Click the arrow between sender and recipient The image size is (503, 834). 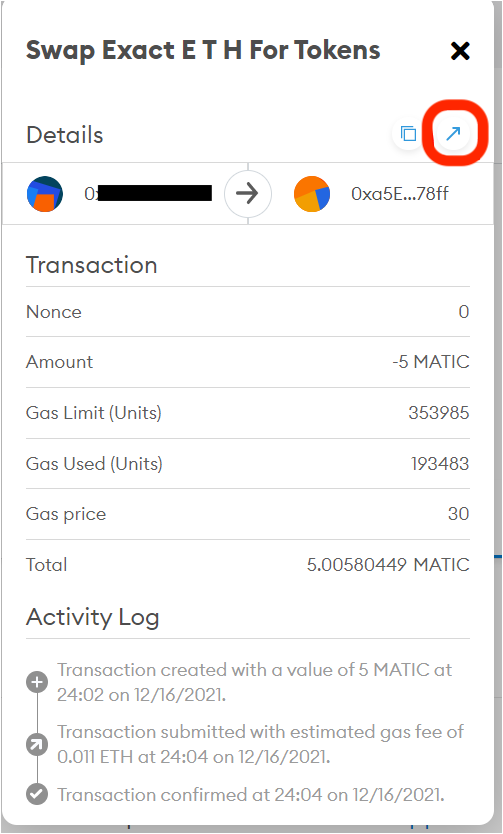(247, 194)
